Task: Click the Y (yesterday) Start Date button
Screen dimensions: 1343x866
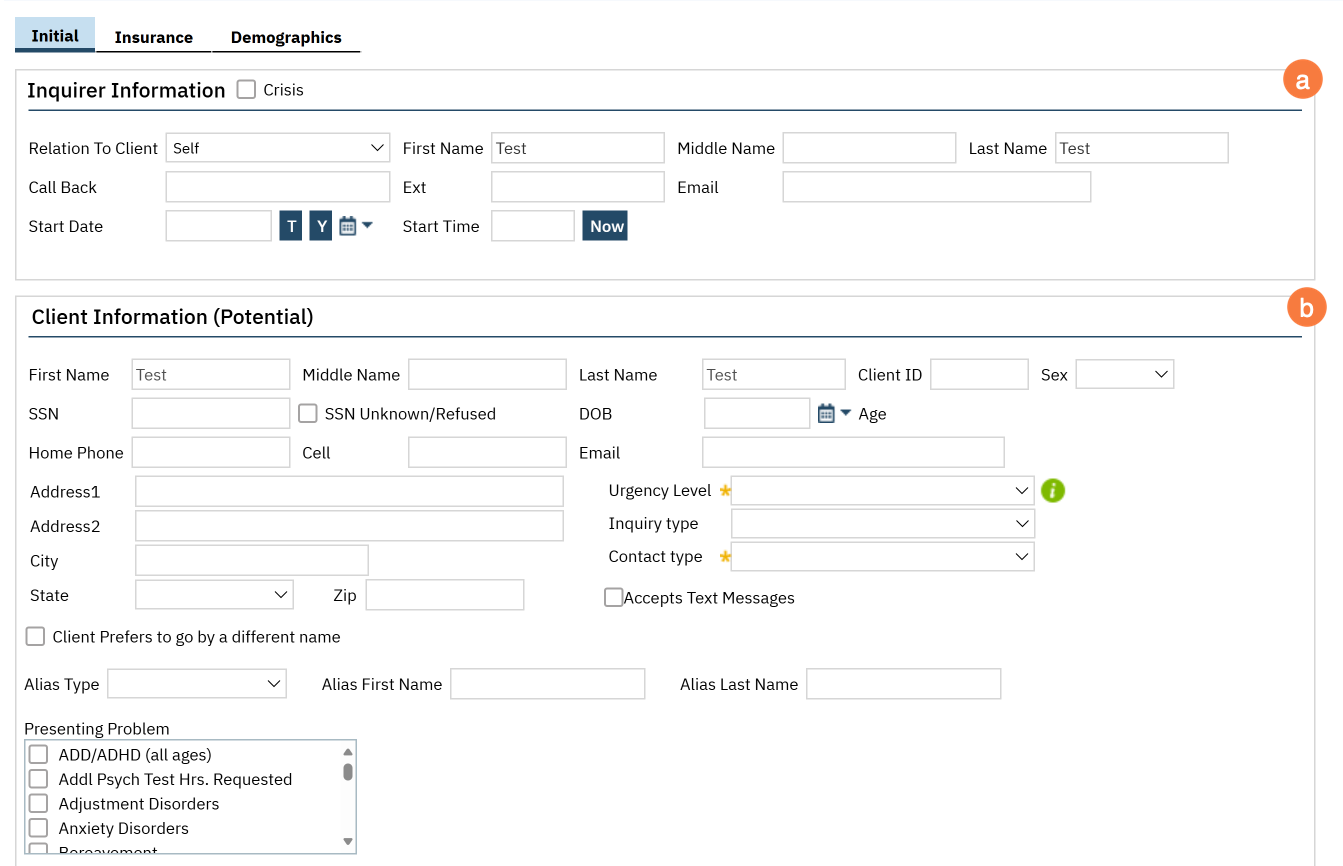Action: (320, 226)
